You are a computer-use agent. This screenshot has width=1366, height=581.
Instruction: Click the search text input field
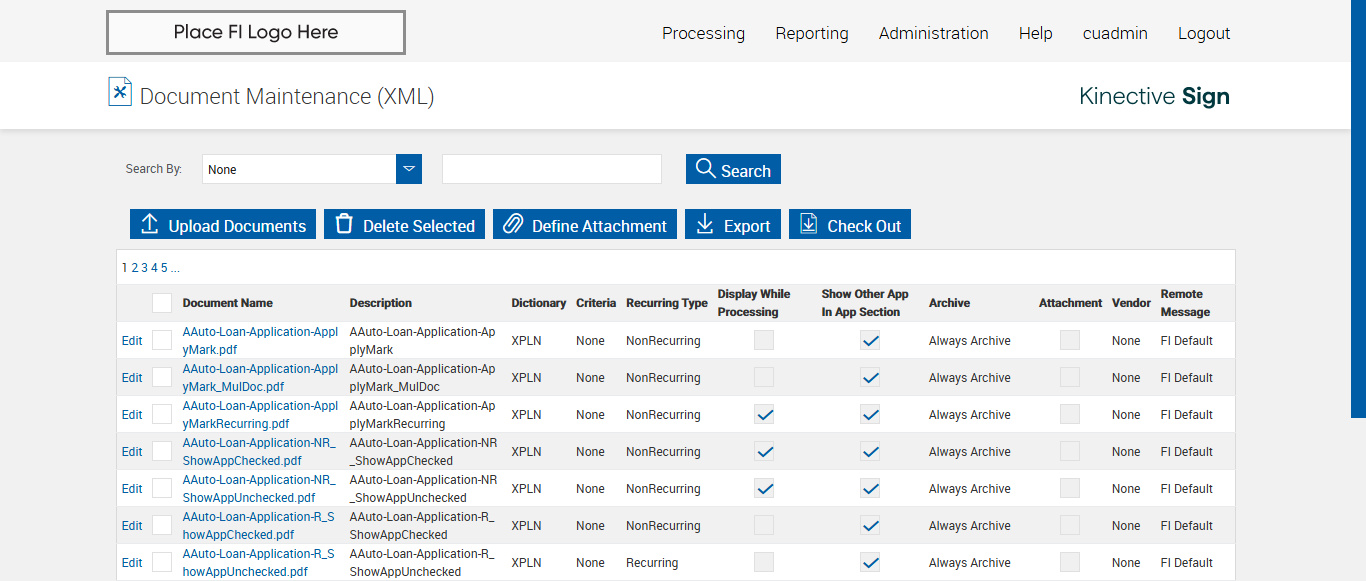coord(552,169)
